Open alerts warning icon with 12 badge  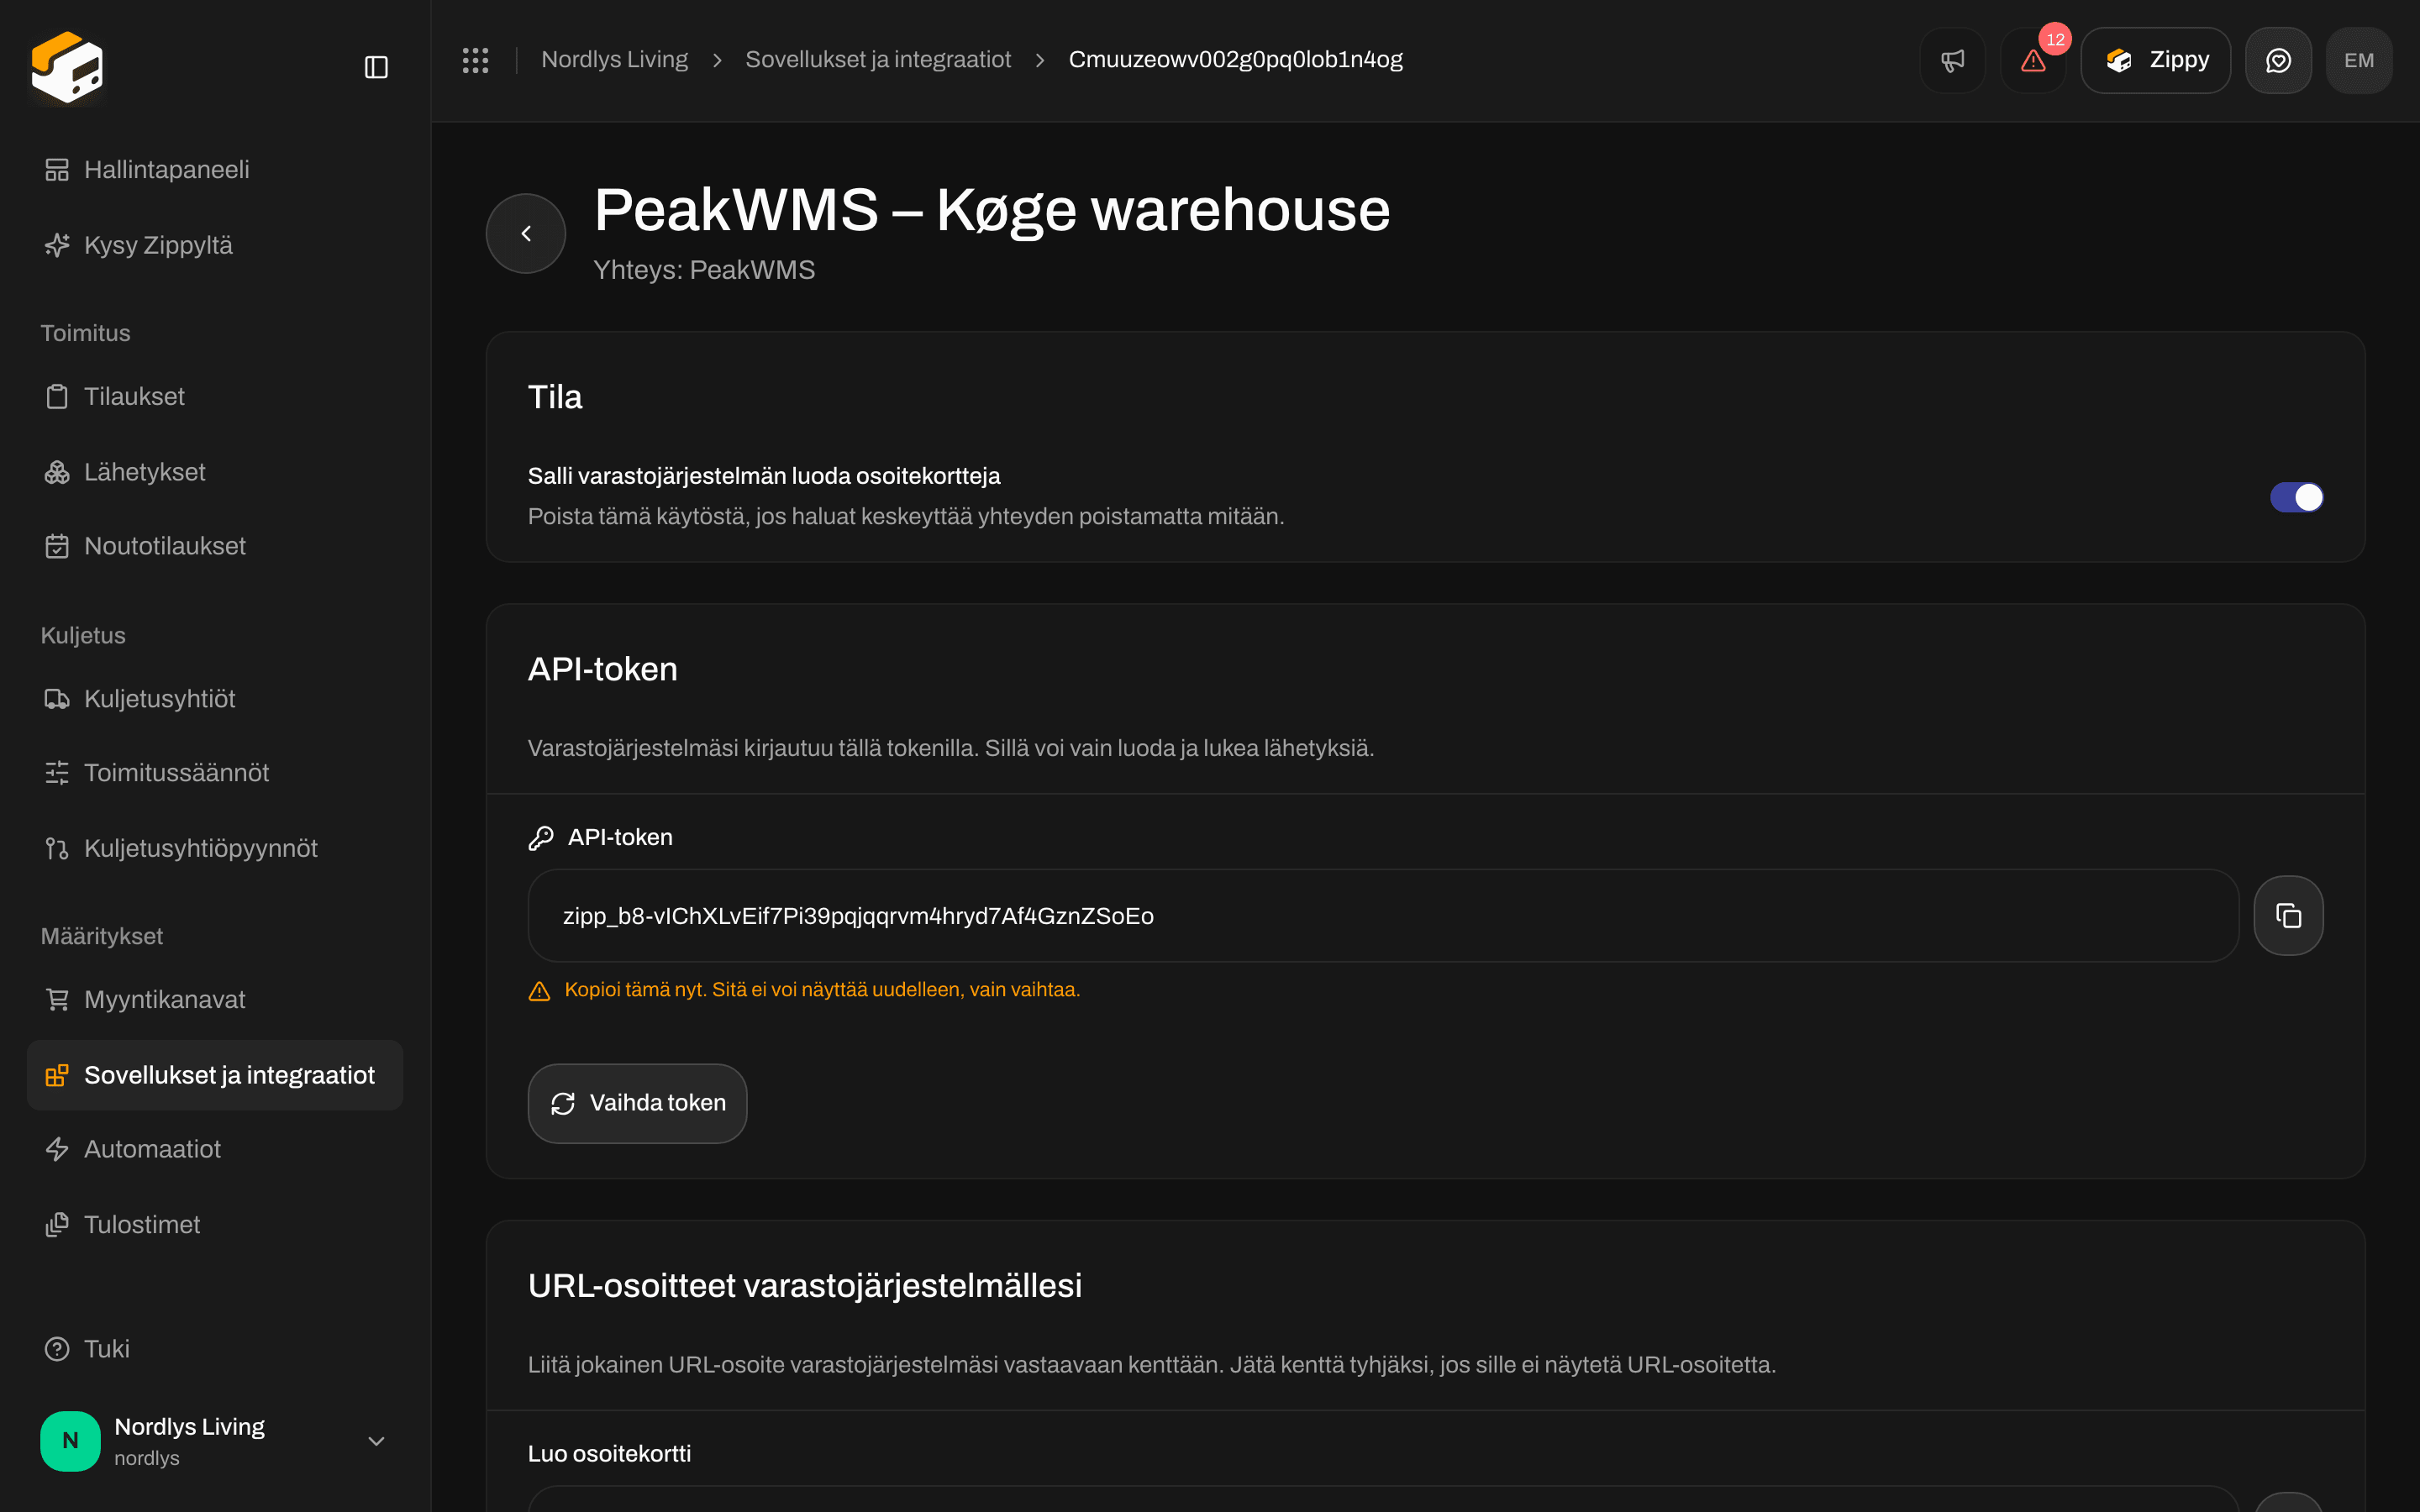[2033, 60]
